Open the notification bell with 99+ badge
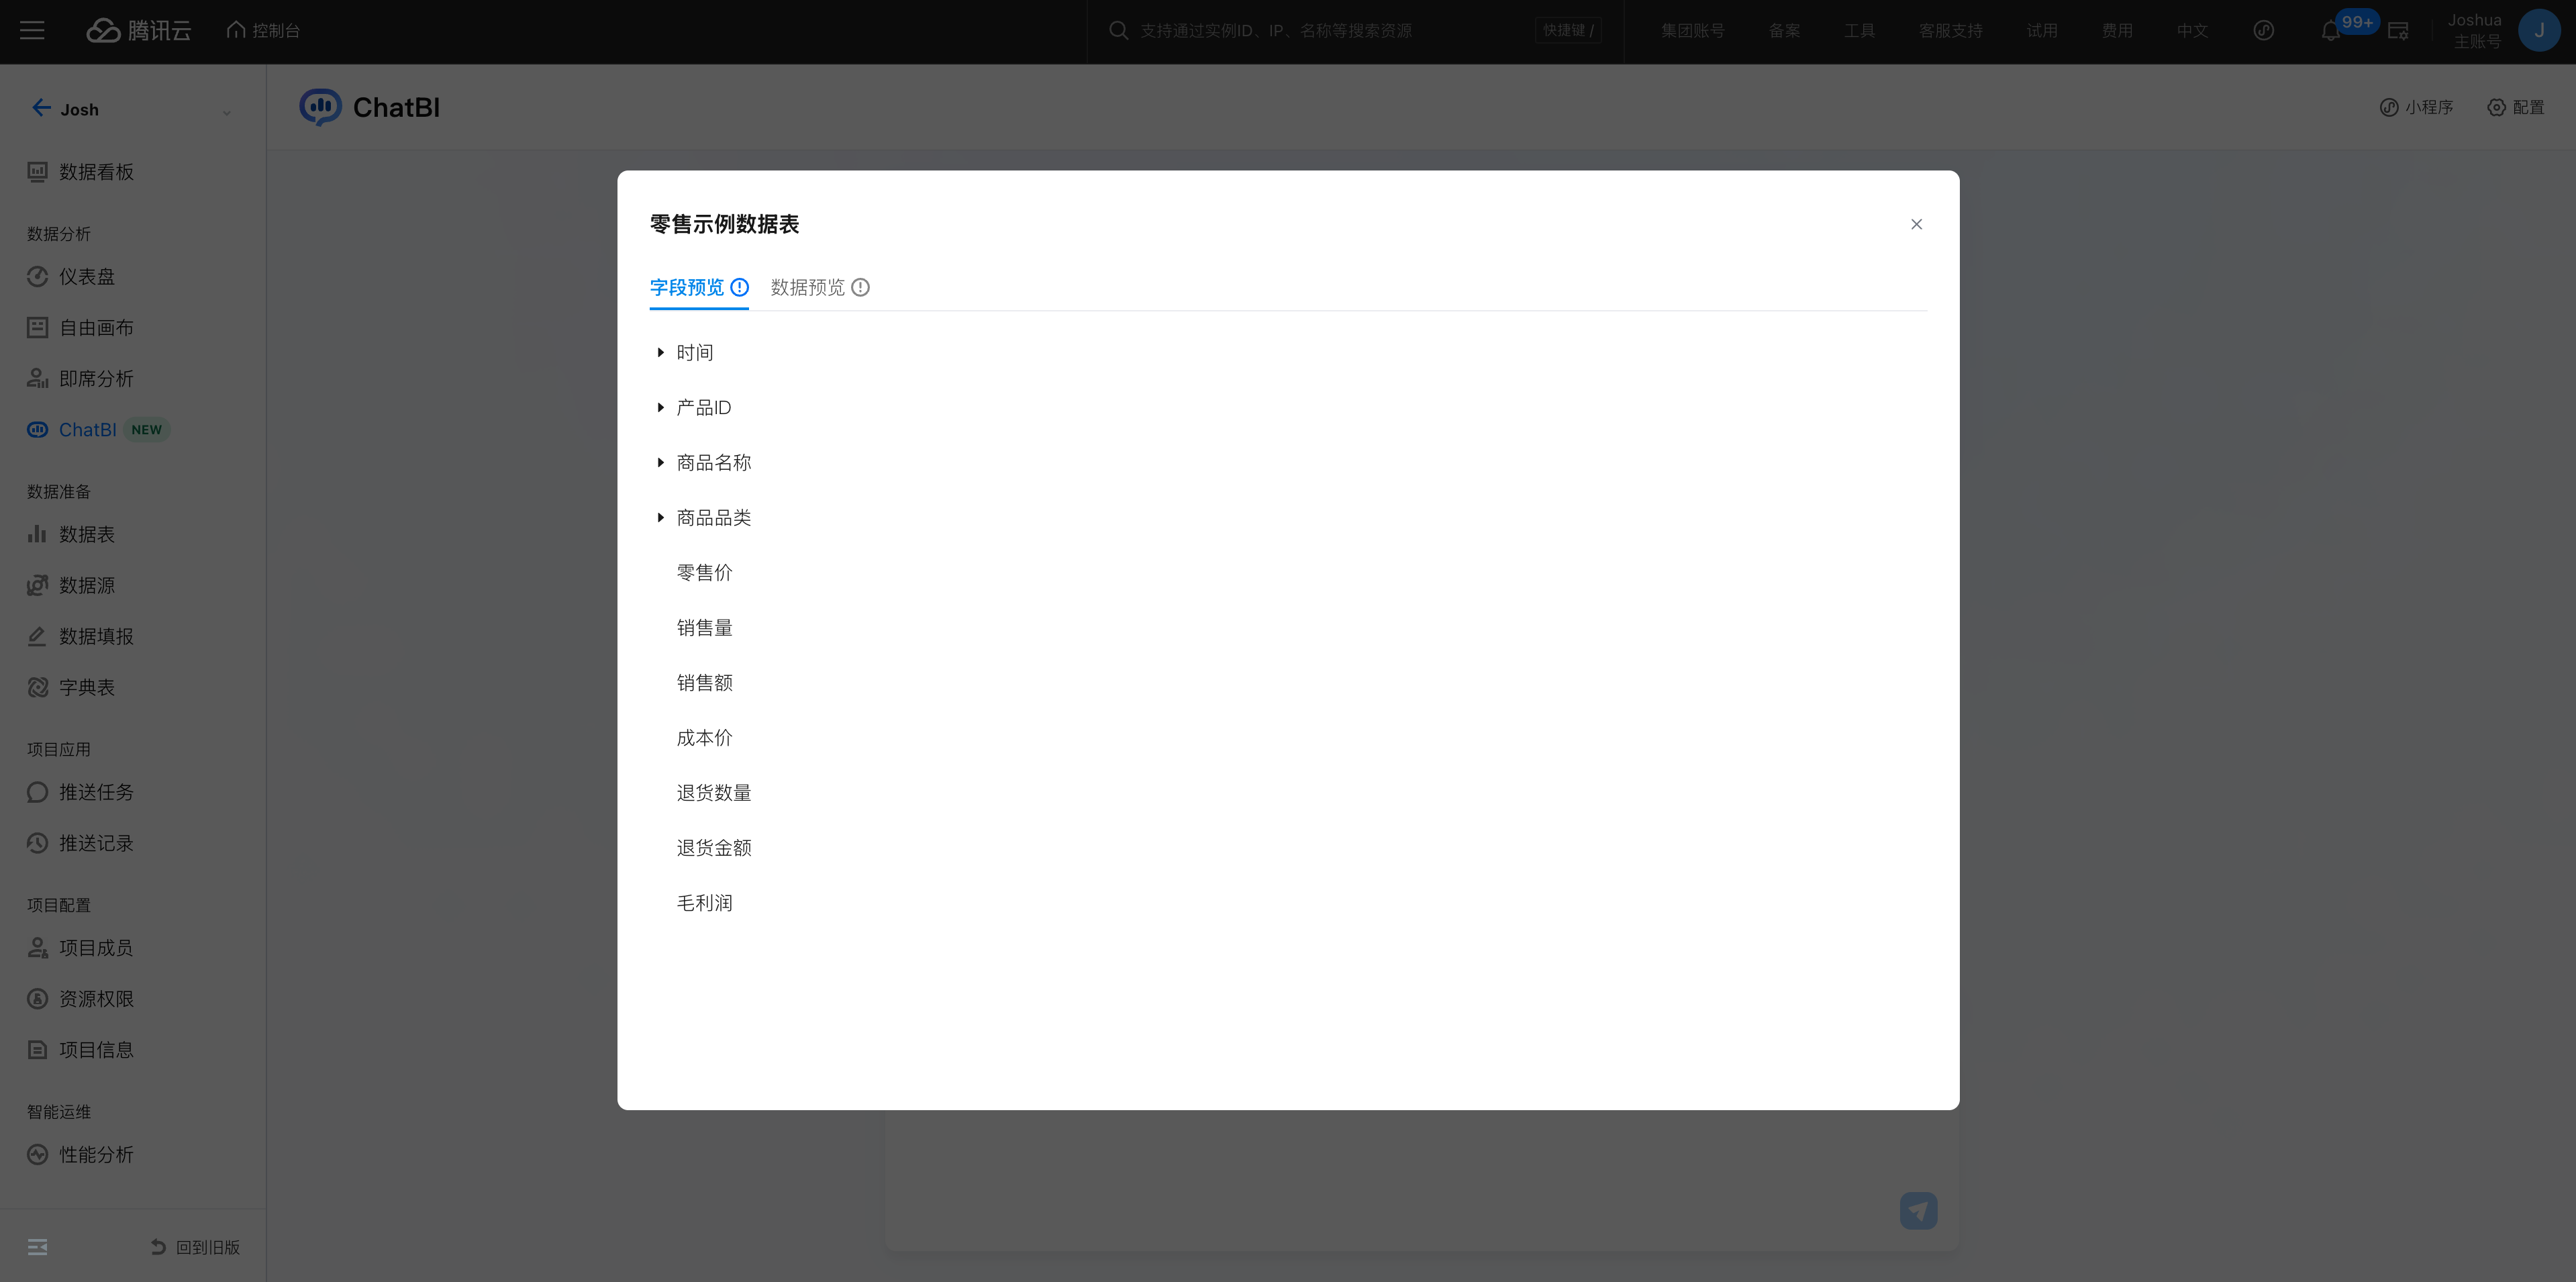 point(2330,31)
